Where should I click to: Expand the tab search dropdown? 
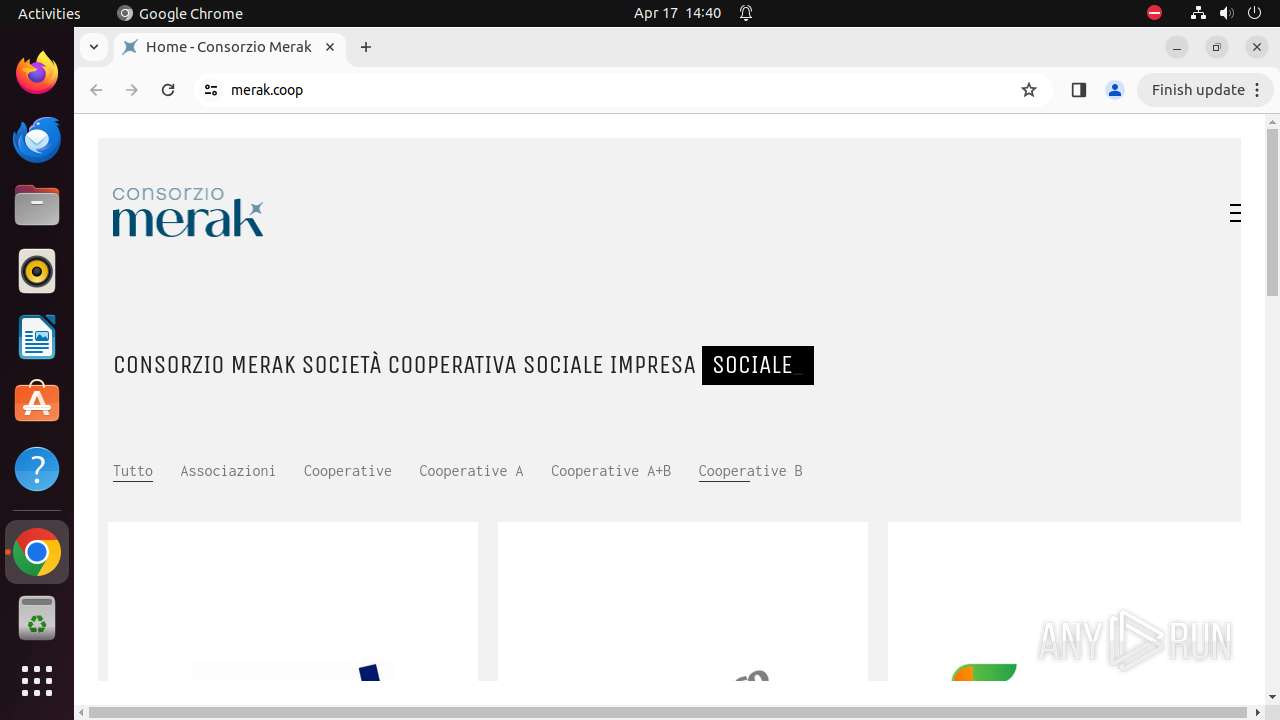93,47
